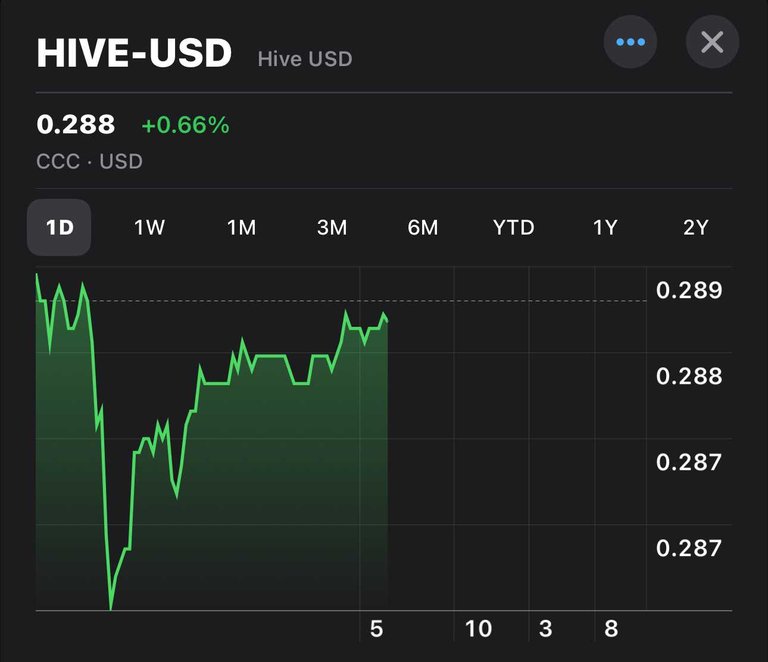Screen dimensions: 768x662
Task: Click the CCC · USD exchange label
Action: (89, 161)
